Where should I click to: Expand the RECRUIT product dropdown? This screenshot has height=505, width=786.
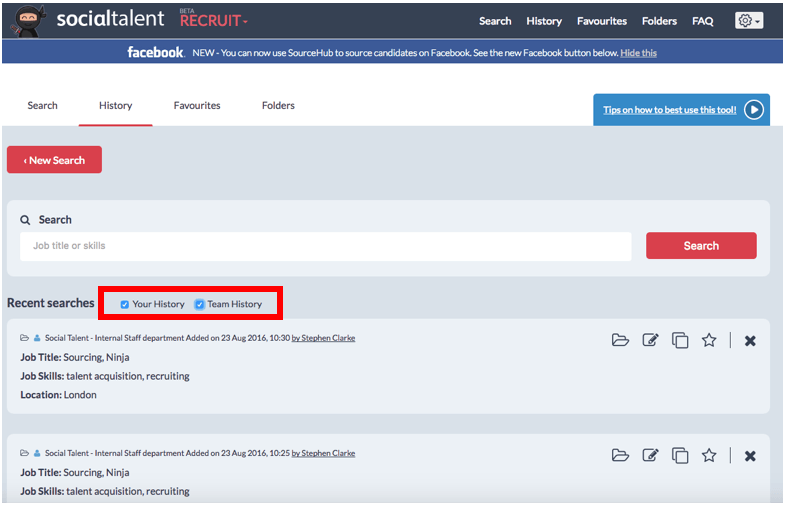pyautogui.click(x=214, y=21)
